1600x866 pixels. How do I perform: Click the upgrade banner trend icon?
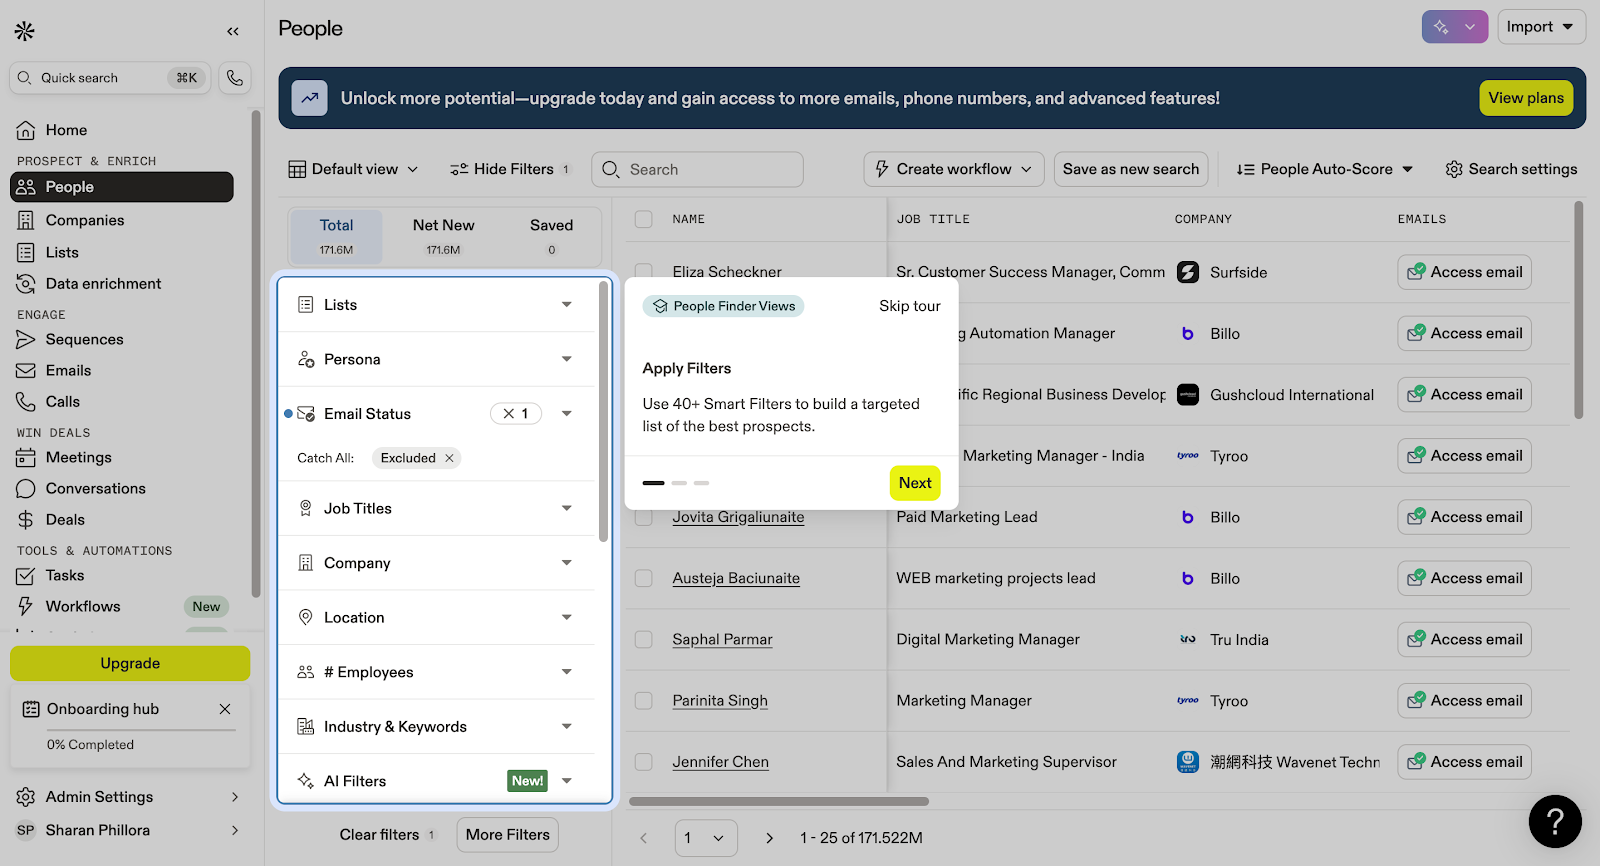click(x=310, y=98)
